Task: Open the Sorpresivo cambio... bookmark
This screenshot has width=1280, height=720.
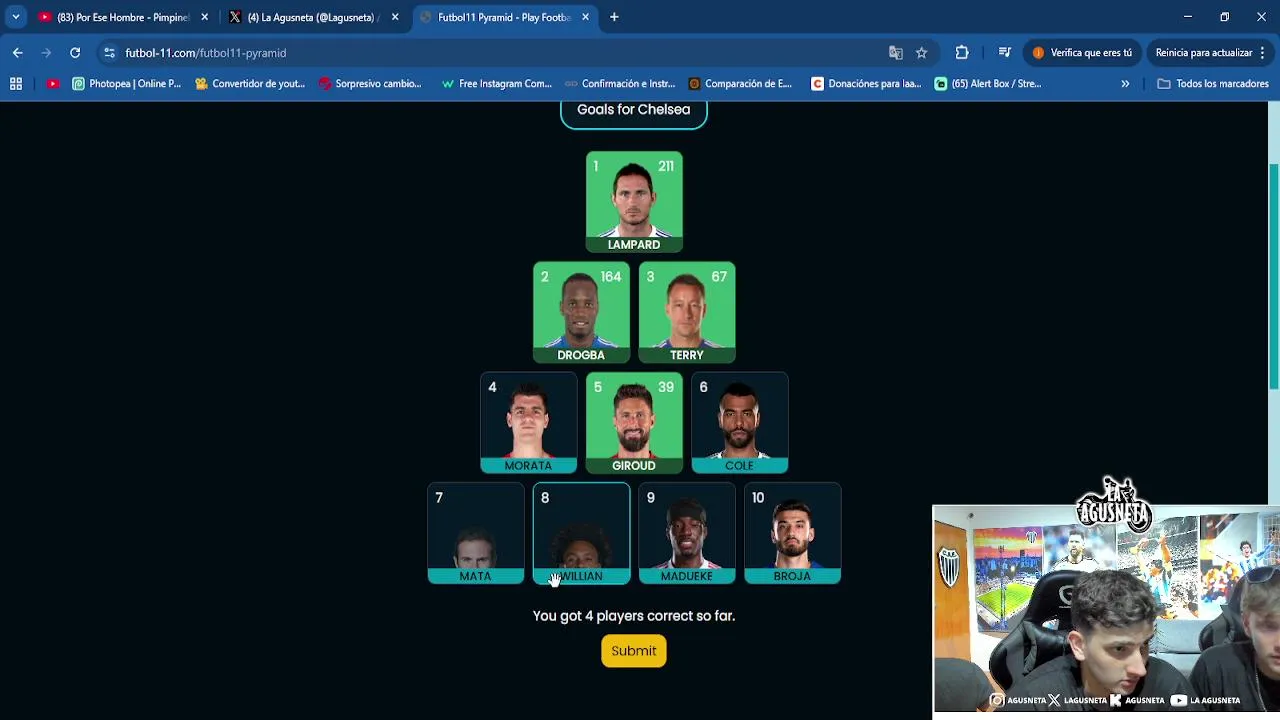Action: click(370, 84)
